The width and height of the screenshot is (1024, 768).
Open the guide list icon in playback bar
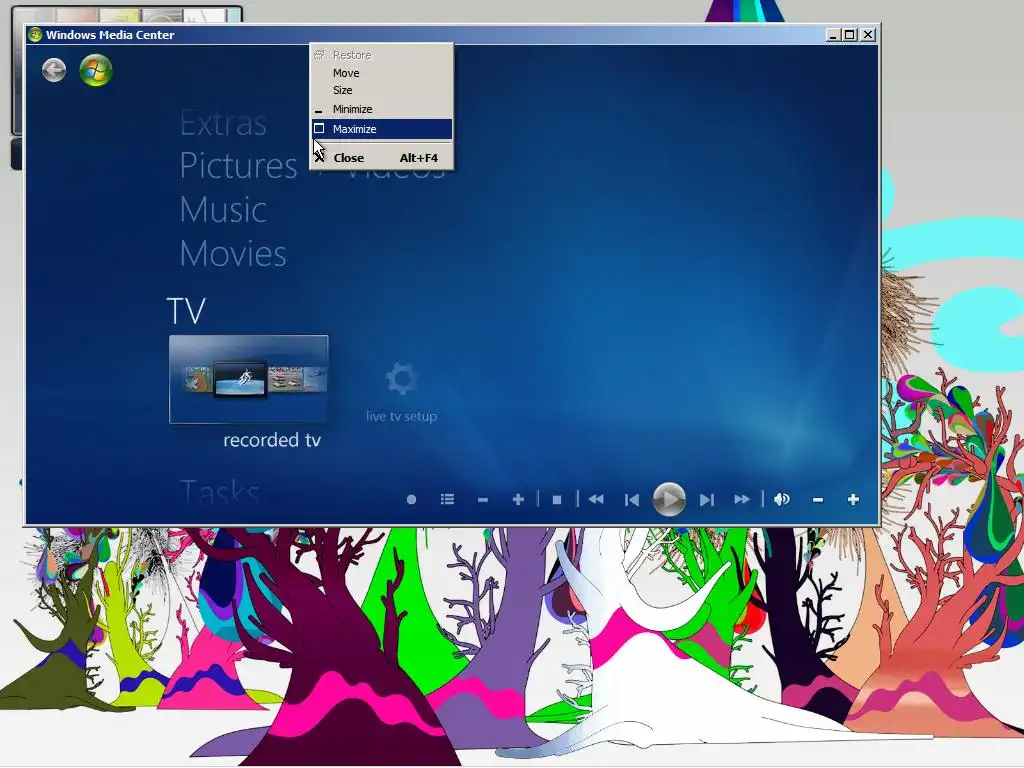tap(447, 500)
